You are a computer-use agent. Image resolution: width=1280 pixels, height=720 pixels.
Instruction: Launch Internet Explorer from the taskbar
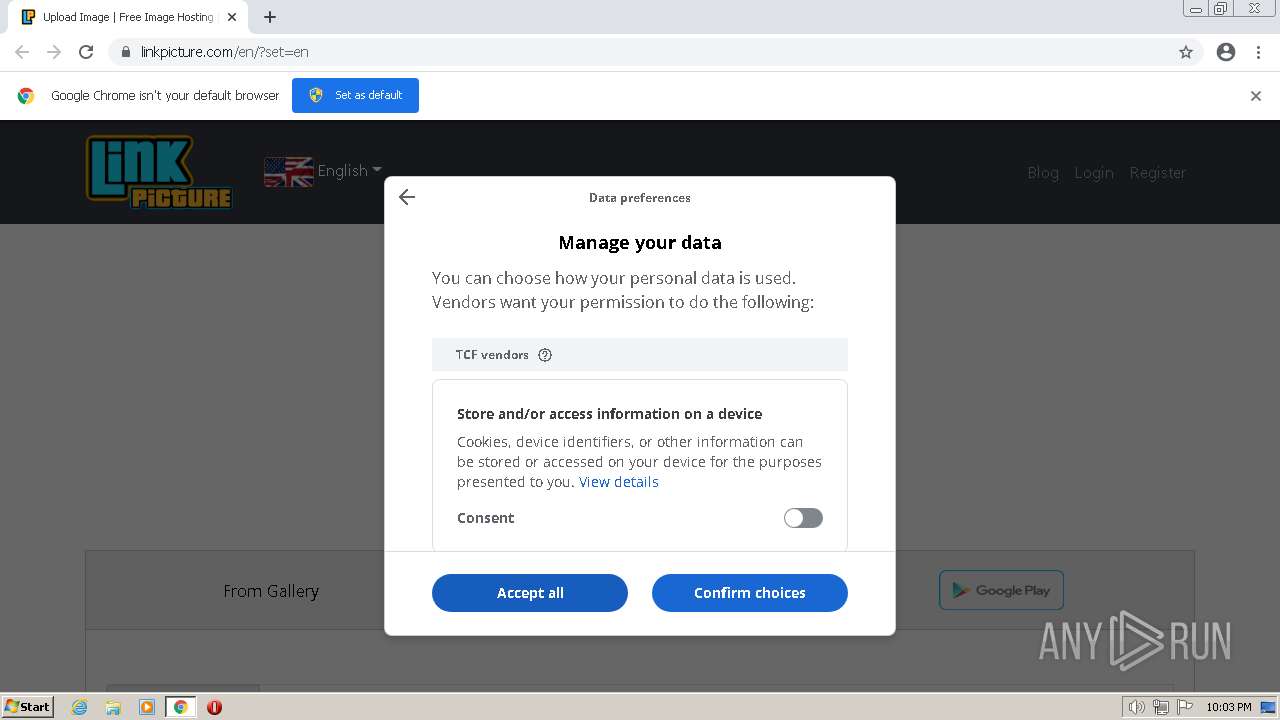80,707
